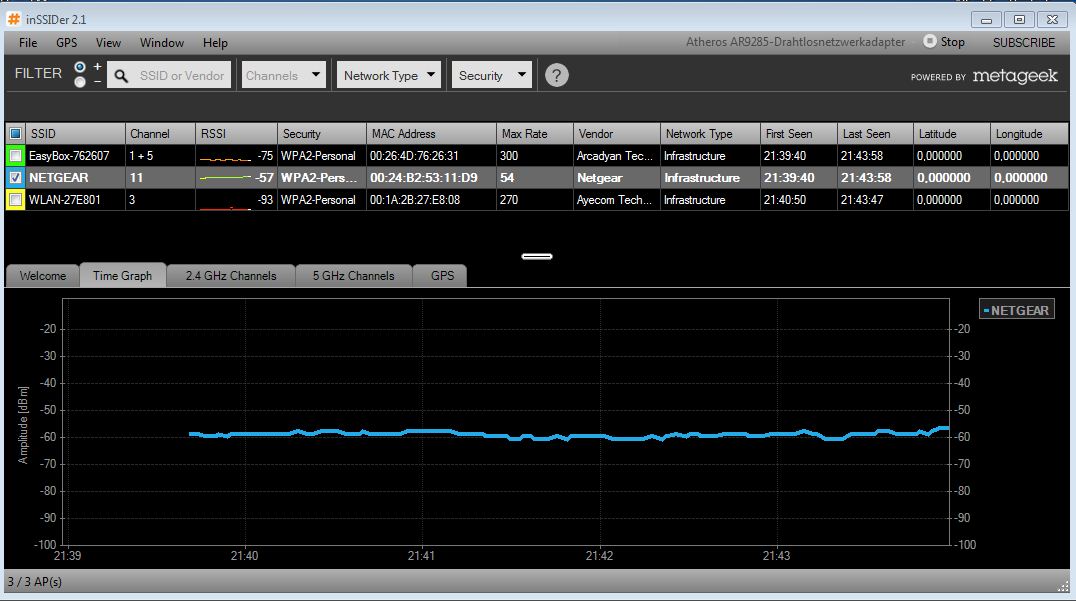Open the filter help question mark
Viewport: 1076px width, 601px height.
click(x=557, y=75)
